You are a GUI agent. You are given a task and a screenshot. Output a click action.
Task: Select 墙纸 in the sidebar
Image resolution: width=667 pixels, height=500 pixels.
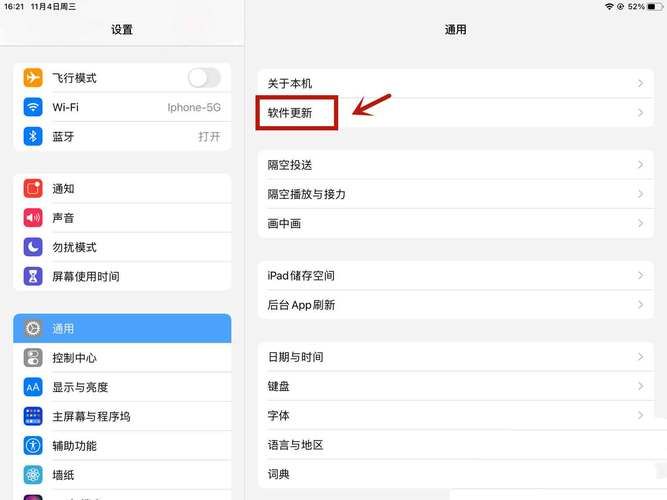(x=122, y=475)
